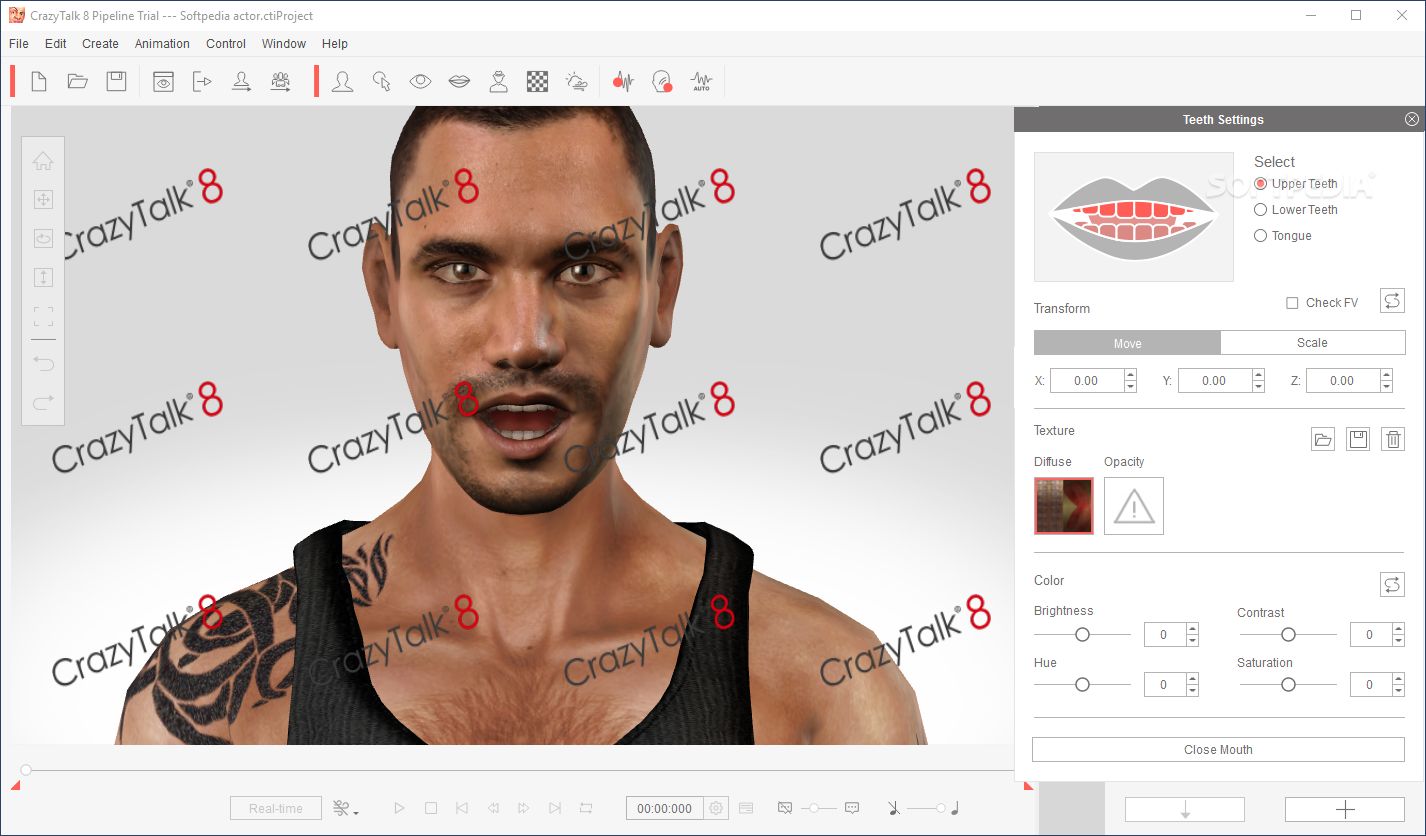Viewport: 1426px width, 836px height.
Task: Click the single actor import icon
Action: (x=241, y=82)
